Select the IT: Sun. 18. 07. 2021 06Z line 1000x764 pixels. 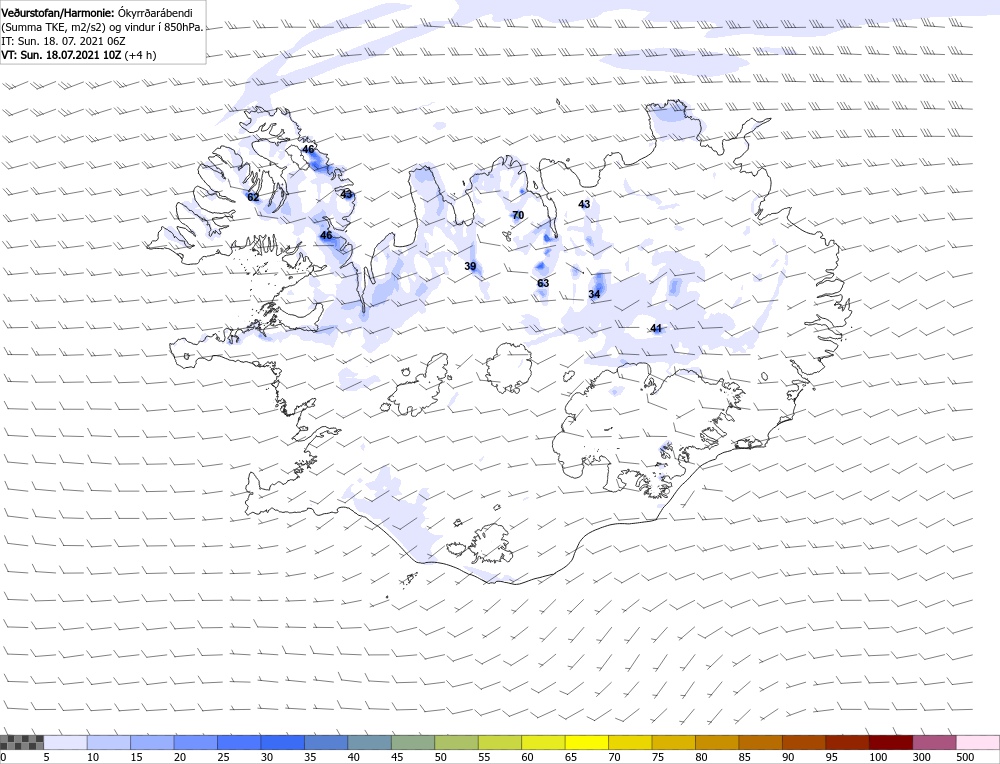click(64, 41)
